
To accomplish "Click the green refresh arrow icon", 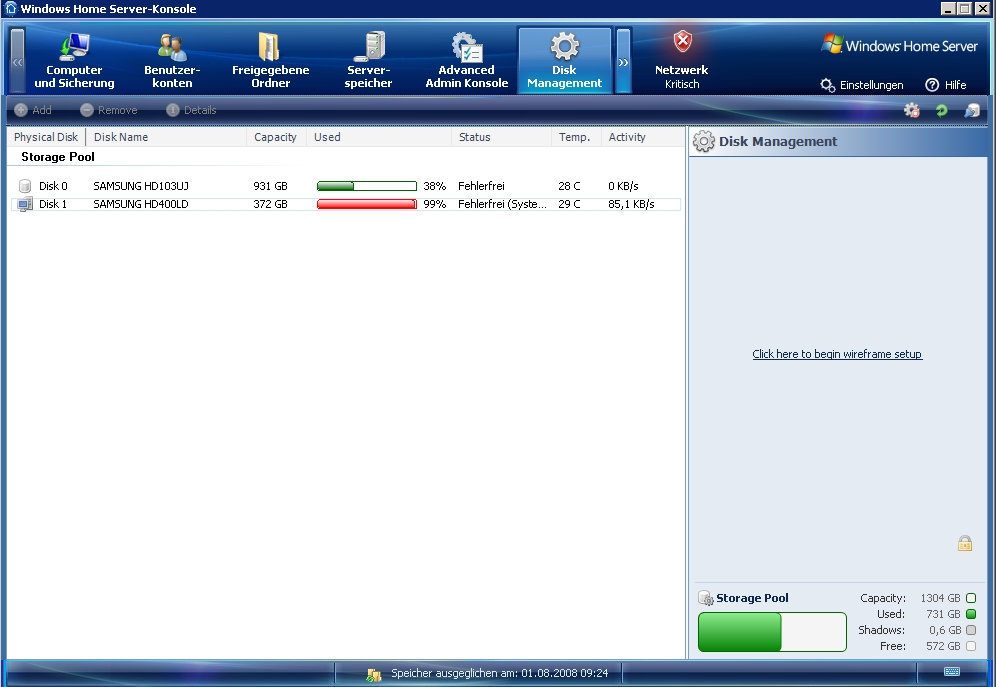I will [x=941, y=110].
